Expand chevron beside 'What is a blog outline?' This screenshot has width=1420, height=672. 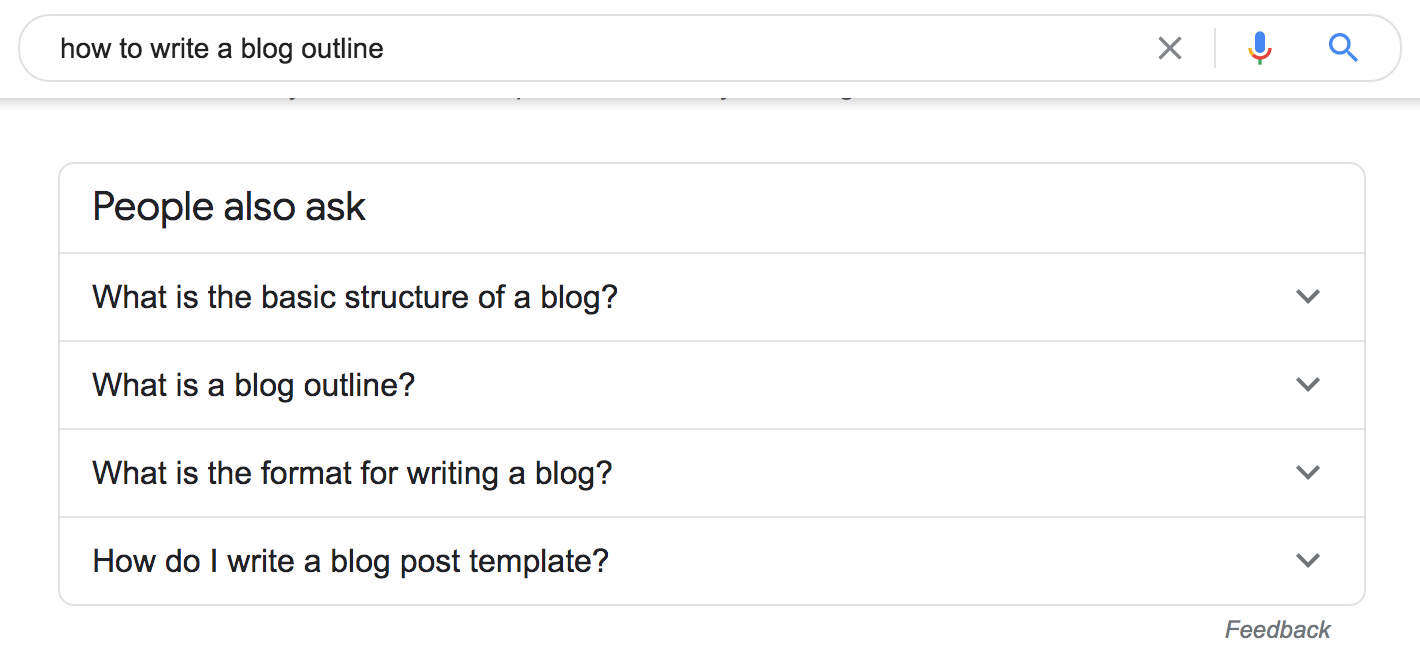pos(1308,385)
